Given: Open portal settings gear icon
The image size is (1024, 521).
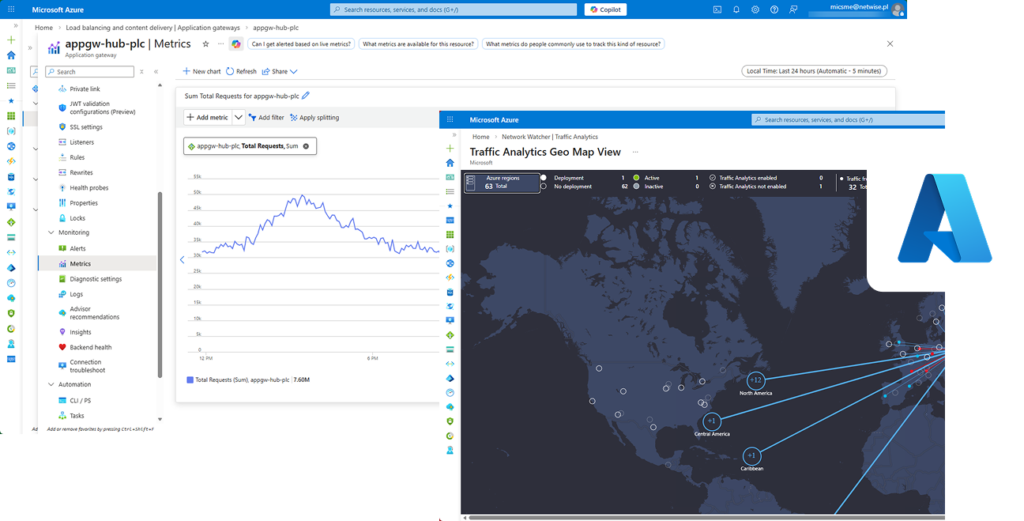Looking at the screenshot, I should tap(755, 9).
